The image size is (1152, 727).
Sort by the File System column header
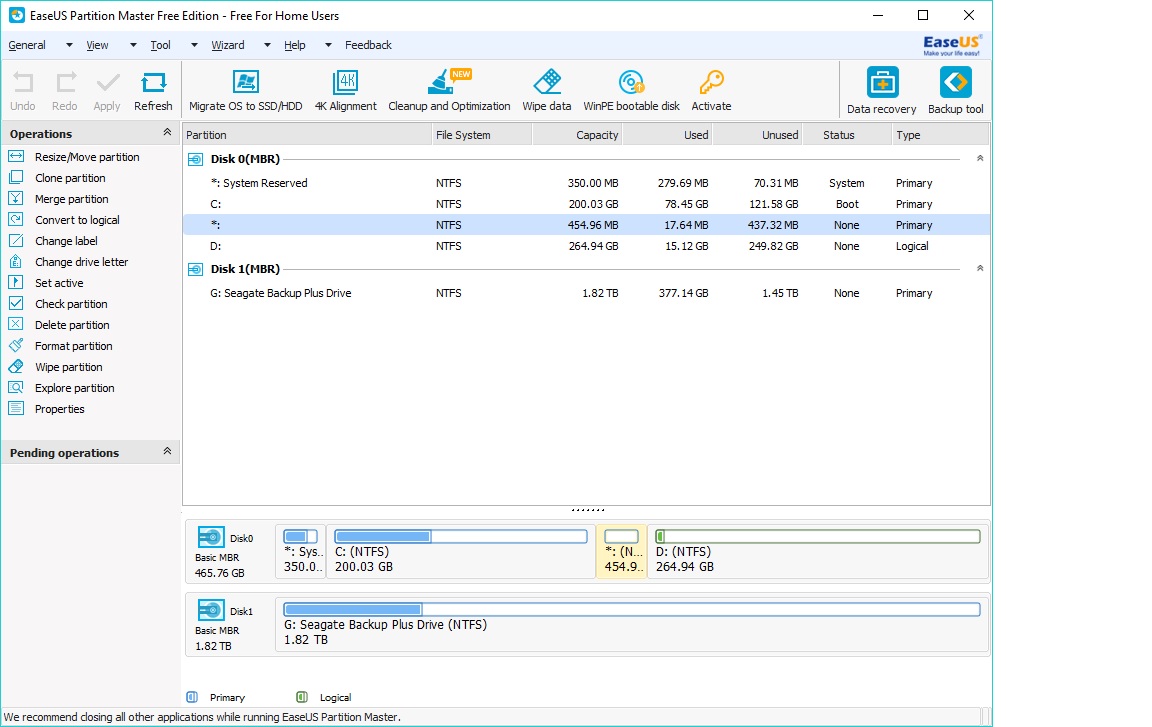point(482,135)
